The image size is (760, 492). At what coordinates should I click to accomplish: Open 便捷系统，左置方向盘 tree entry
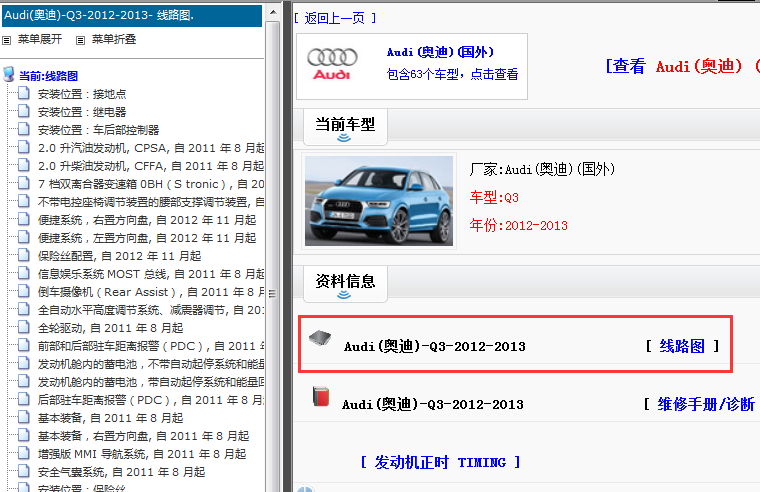pos(147,238)
